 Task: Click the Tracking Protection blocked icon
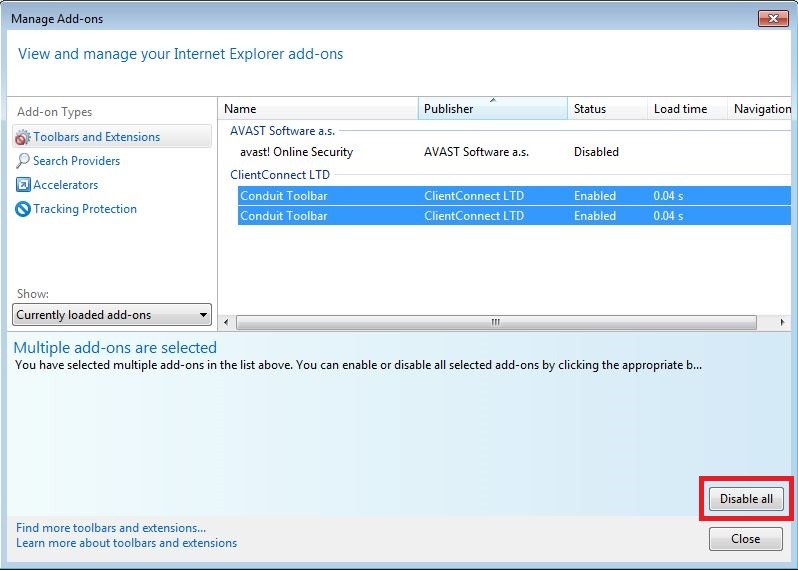22,209
